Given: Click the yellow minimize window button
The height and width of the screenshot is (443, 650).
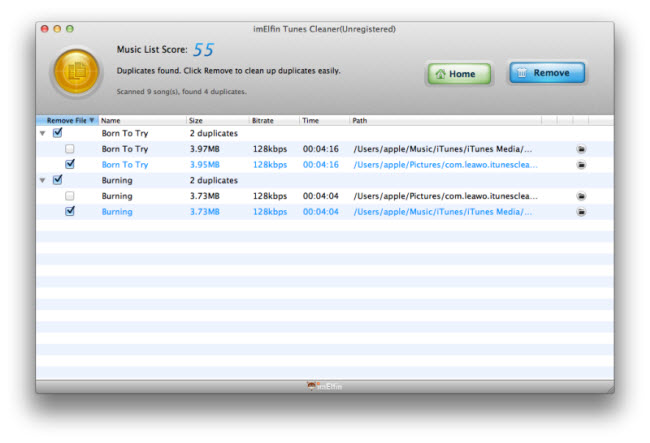Looking at the screenshot, I should 57,29.
